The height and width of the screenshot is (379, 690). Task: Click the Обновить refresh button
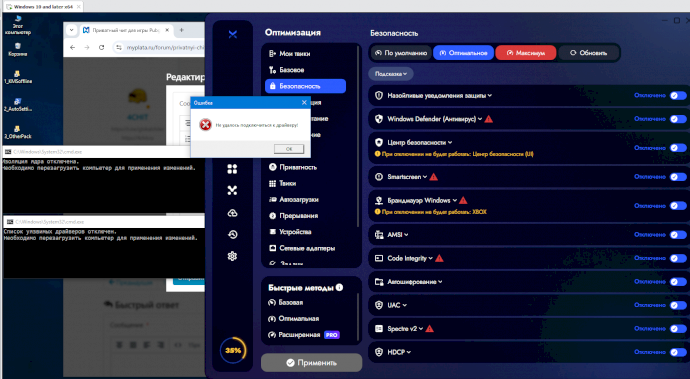coord(588,53)
